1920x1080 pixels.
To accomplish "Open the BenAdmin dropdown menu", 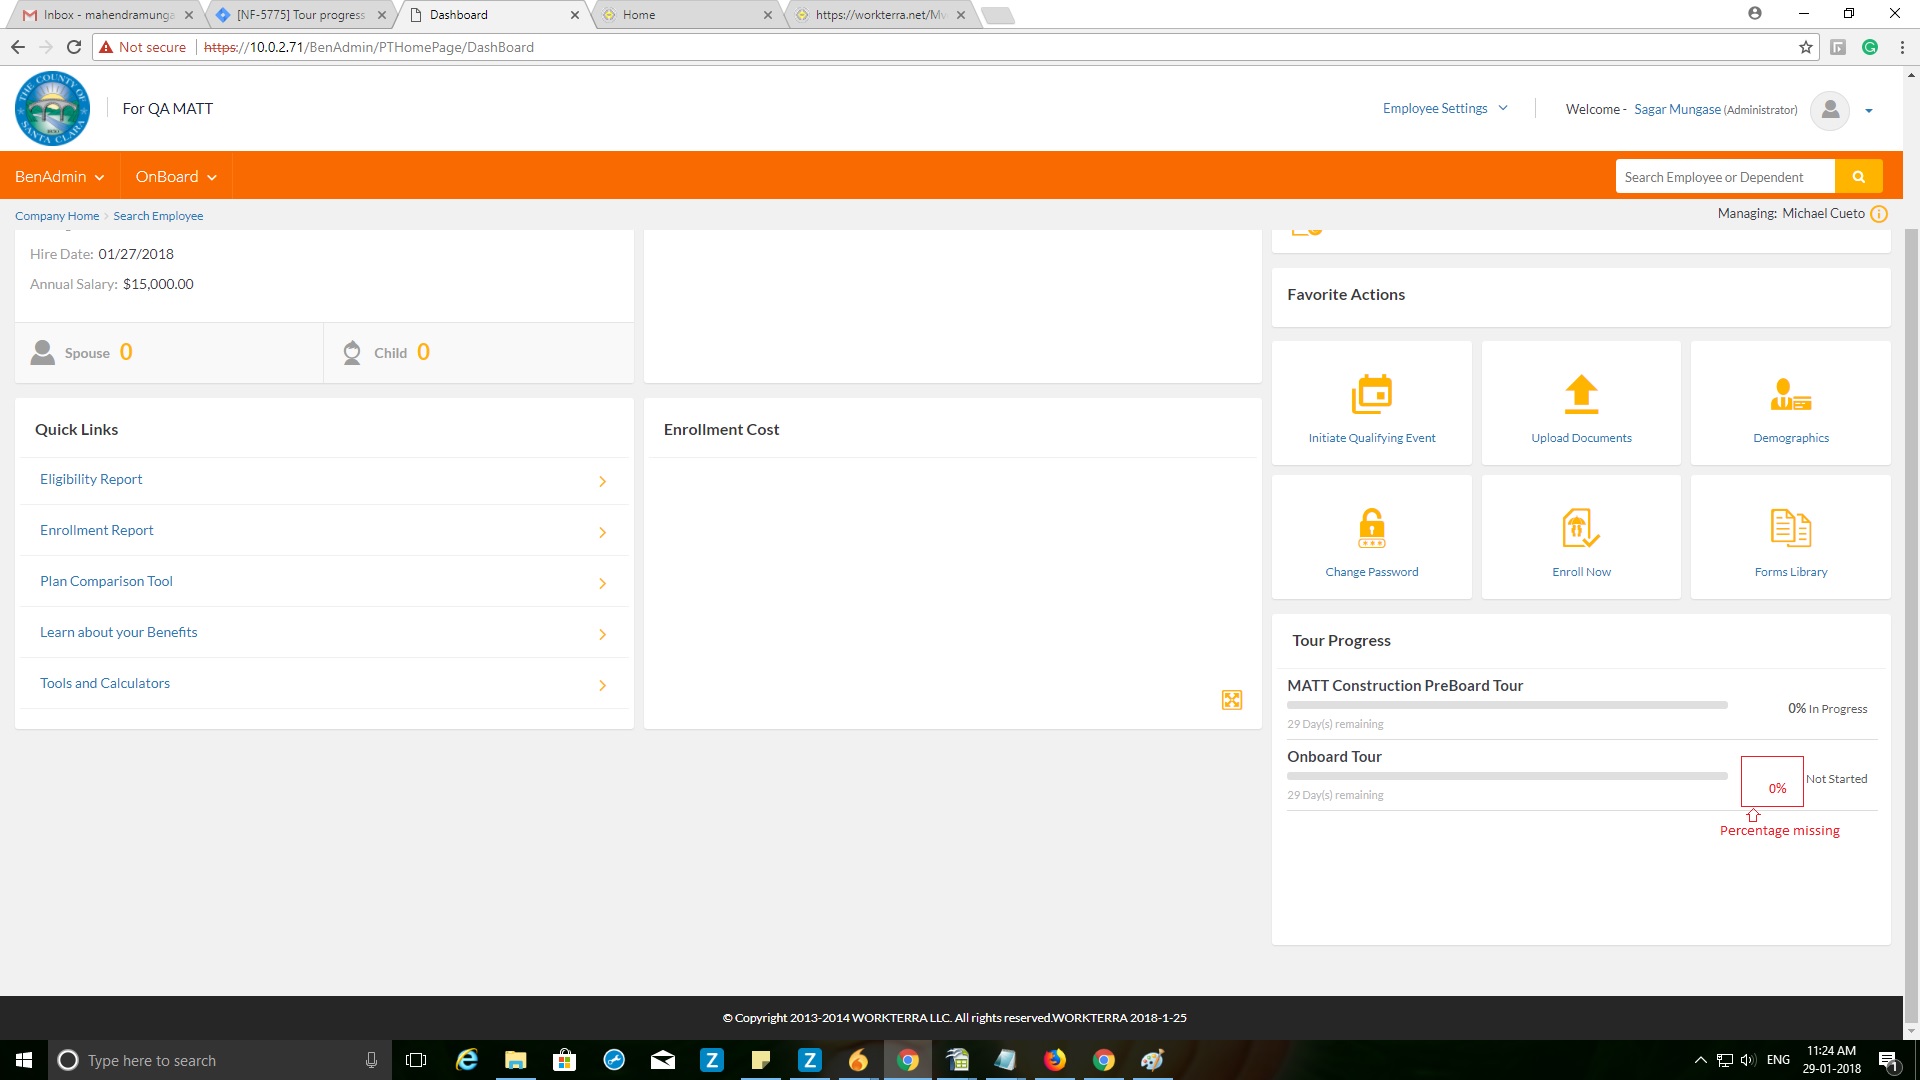I will click(x=59, y=177).
